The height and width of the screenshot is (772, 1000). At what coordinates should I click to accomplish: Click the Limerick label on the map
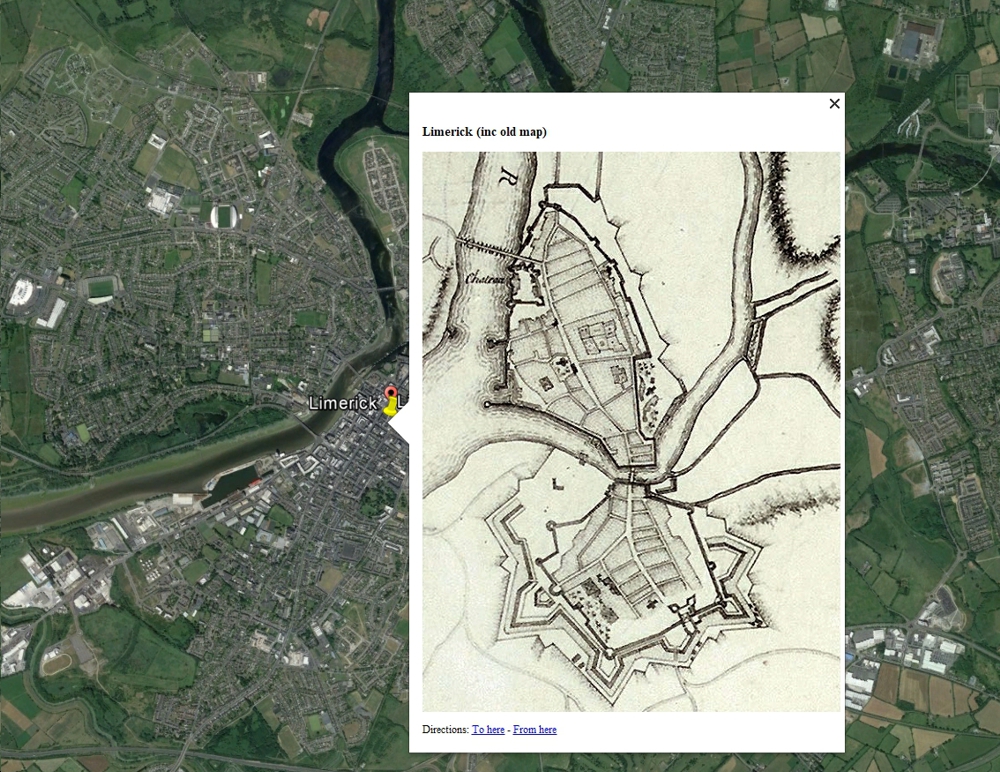click(x=342, y=403)
